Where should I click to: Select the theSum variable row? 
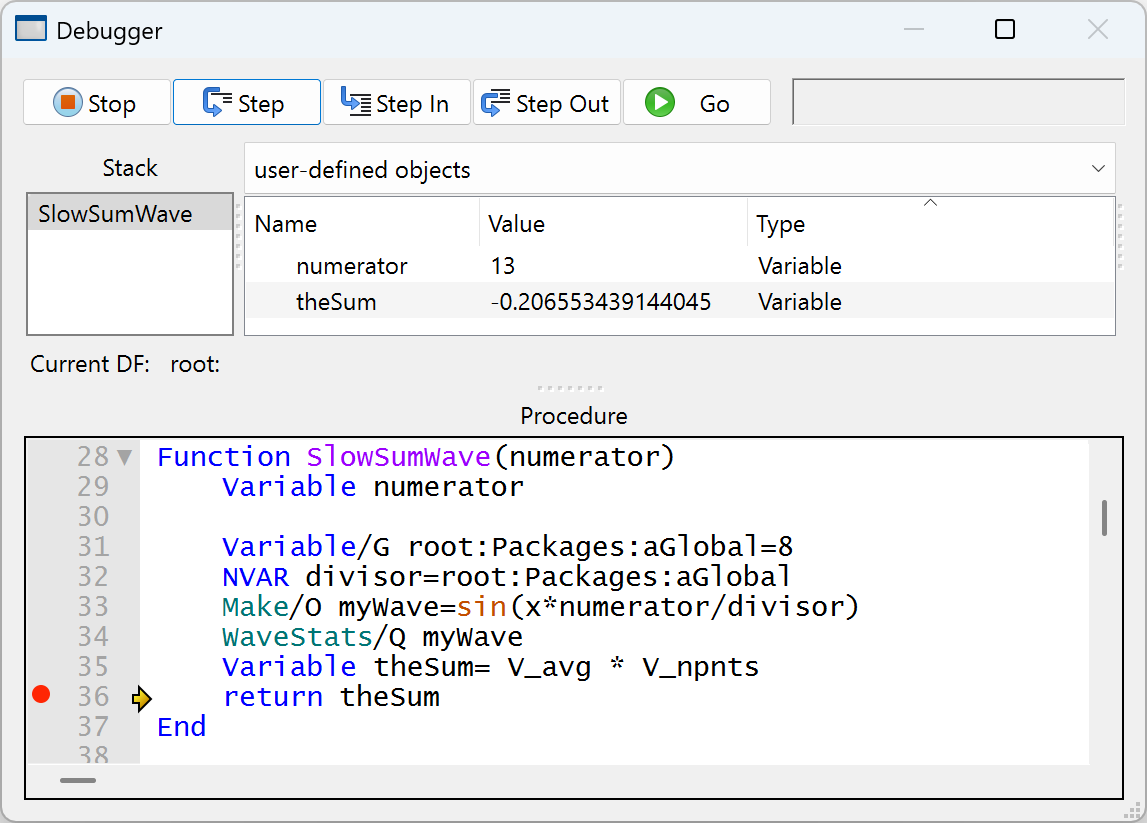pyautogui.click(x=336, y=302)
